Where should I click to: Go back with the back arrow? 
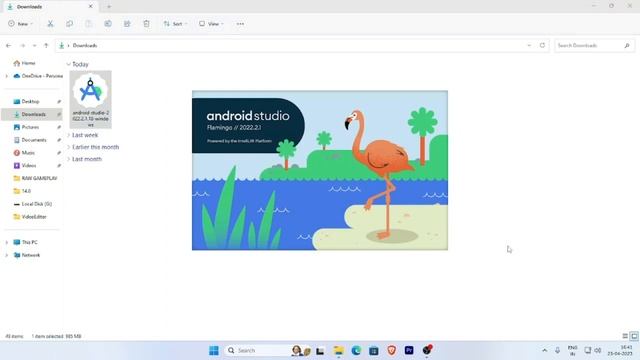(x=9, y=45)
